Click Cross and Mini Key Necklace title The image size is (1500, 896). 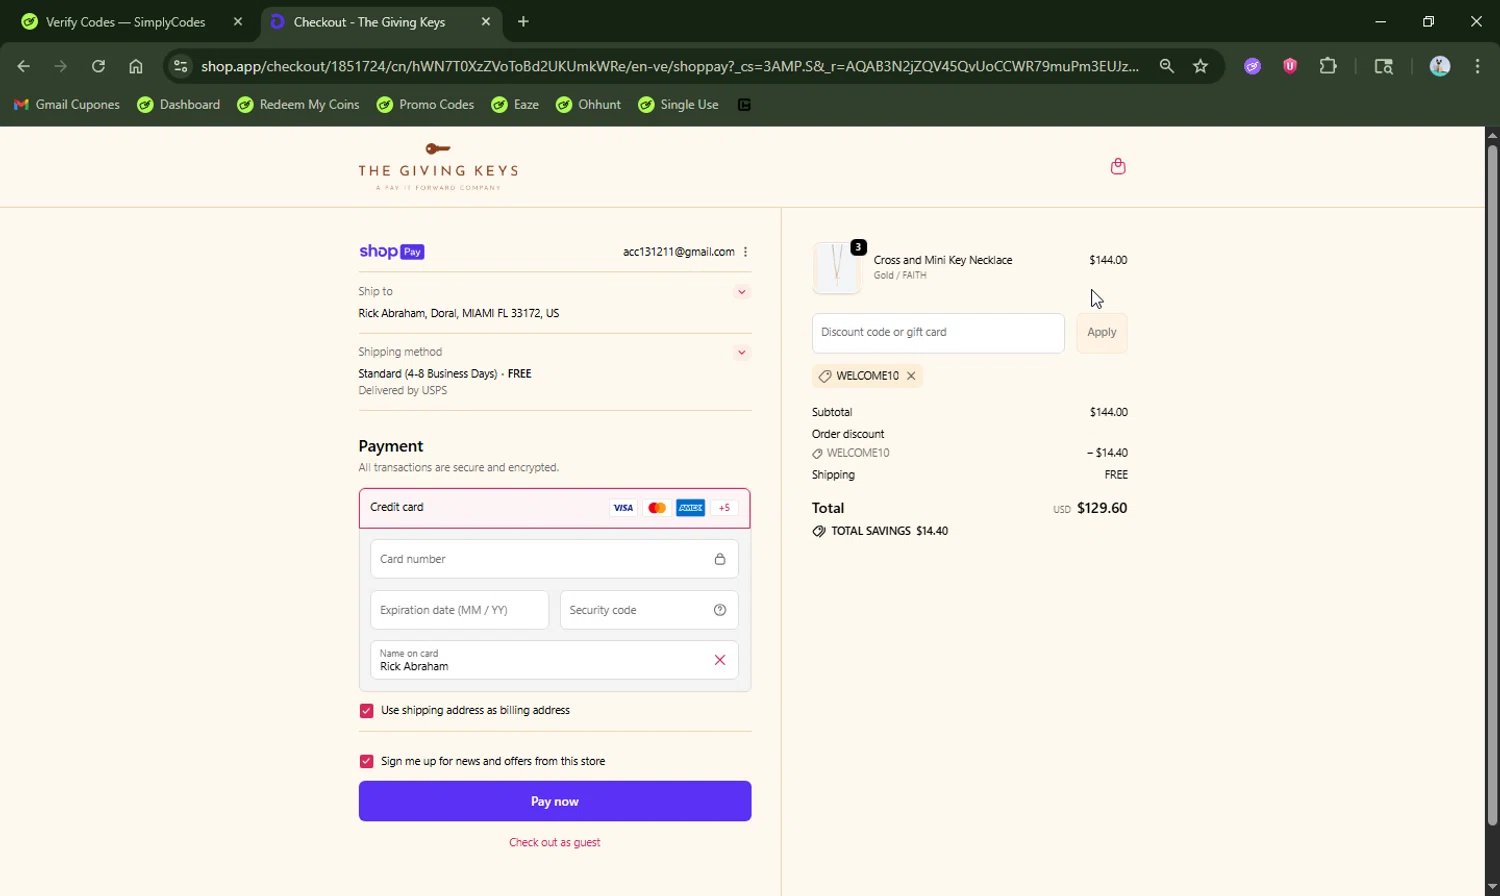tap(943, 260)
